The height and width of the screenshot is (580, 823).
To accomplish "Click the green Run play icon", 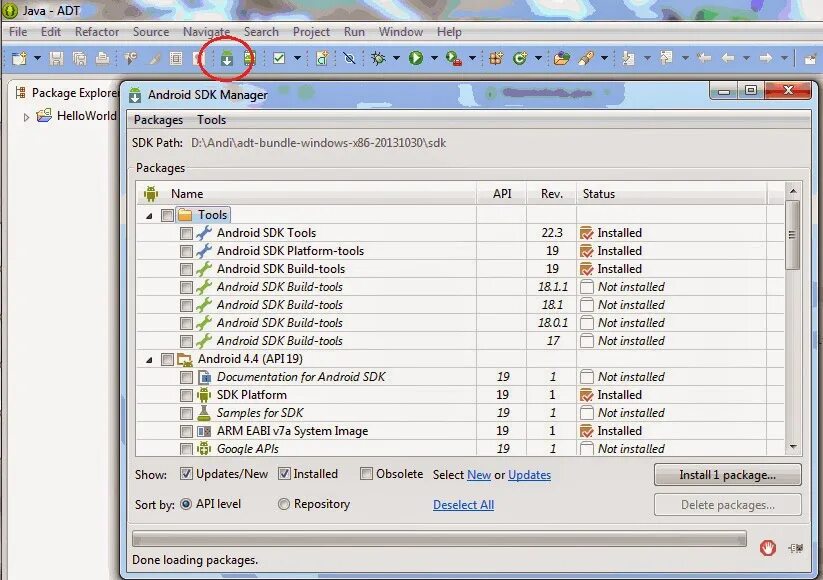I will (x=416, y=58).
